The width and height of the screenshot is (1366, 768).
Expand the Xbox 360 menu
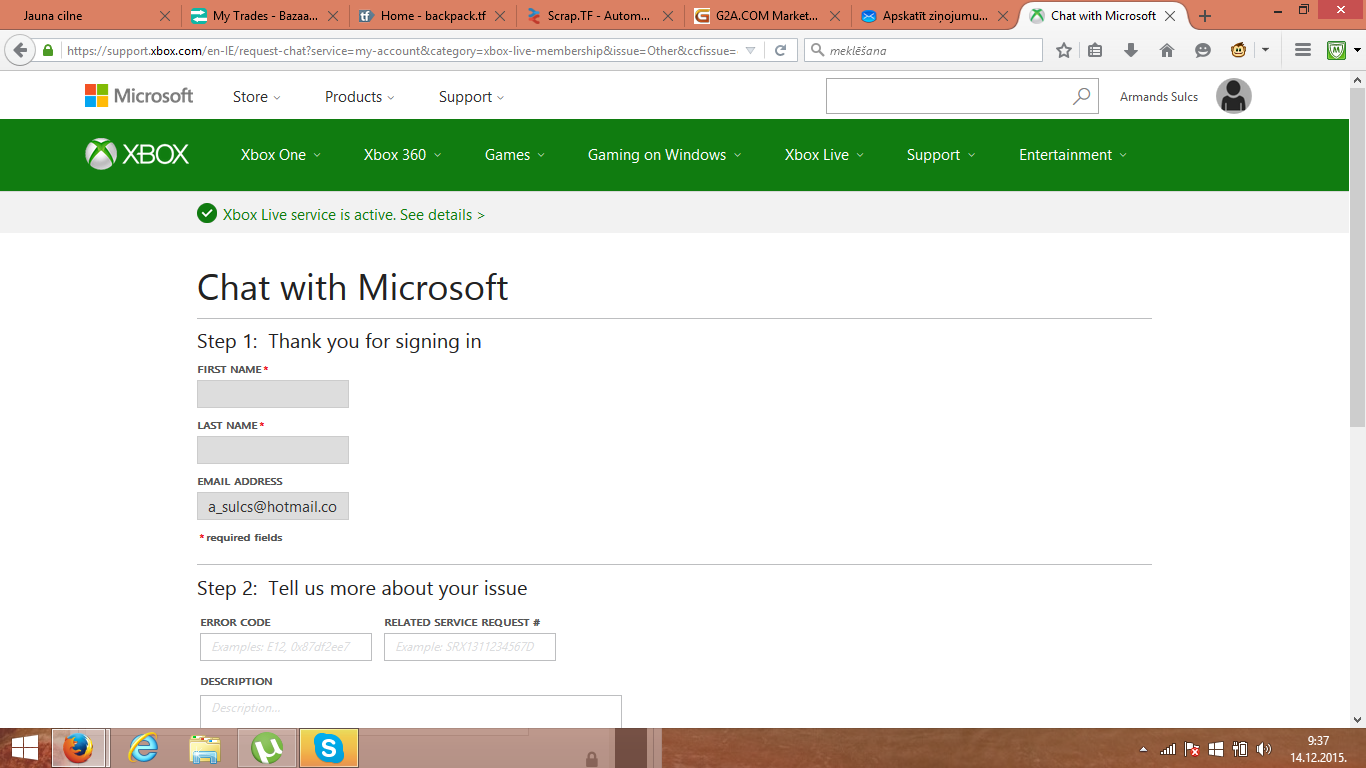pos(403,155)
